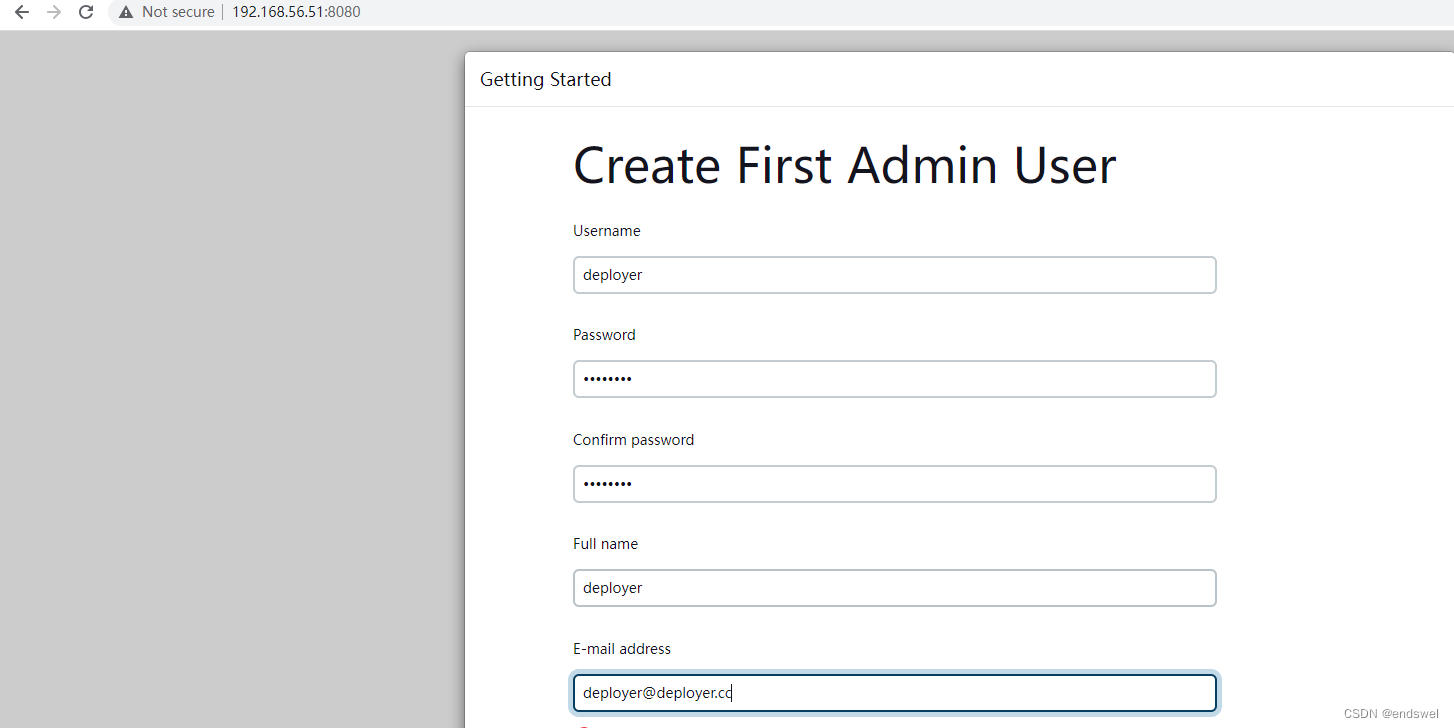Reload the page with the refresh icon
The height and width of the screenshot is (728, 1454).
(x=86, y=12)
